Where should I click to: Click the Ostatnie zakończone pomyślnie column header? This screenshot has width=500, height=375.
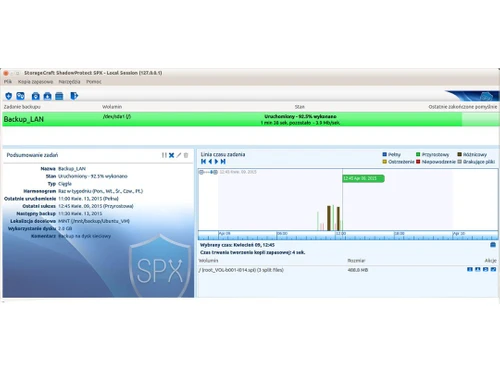click(x=463, y=107)
